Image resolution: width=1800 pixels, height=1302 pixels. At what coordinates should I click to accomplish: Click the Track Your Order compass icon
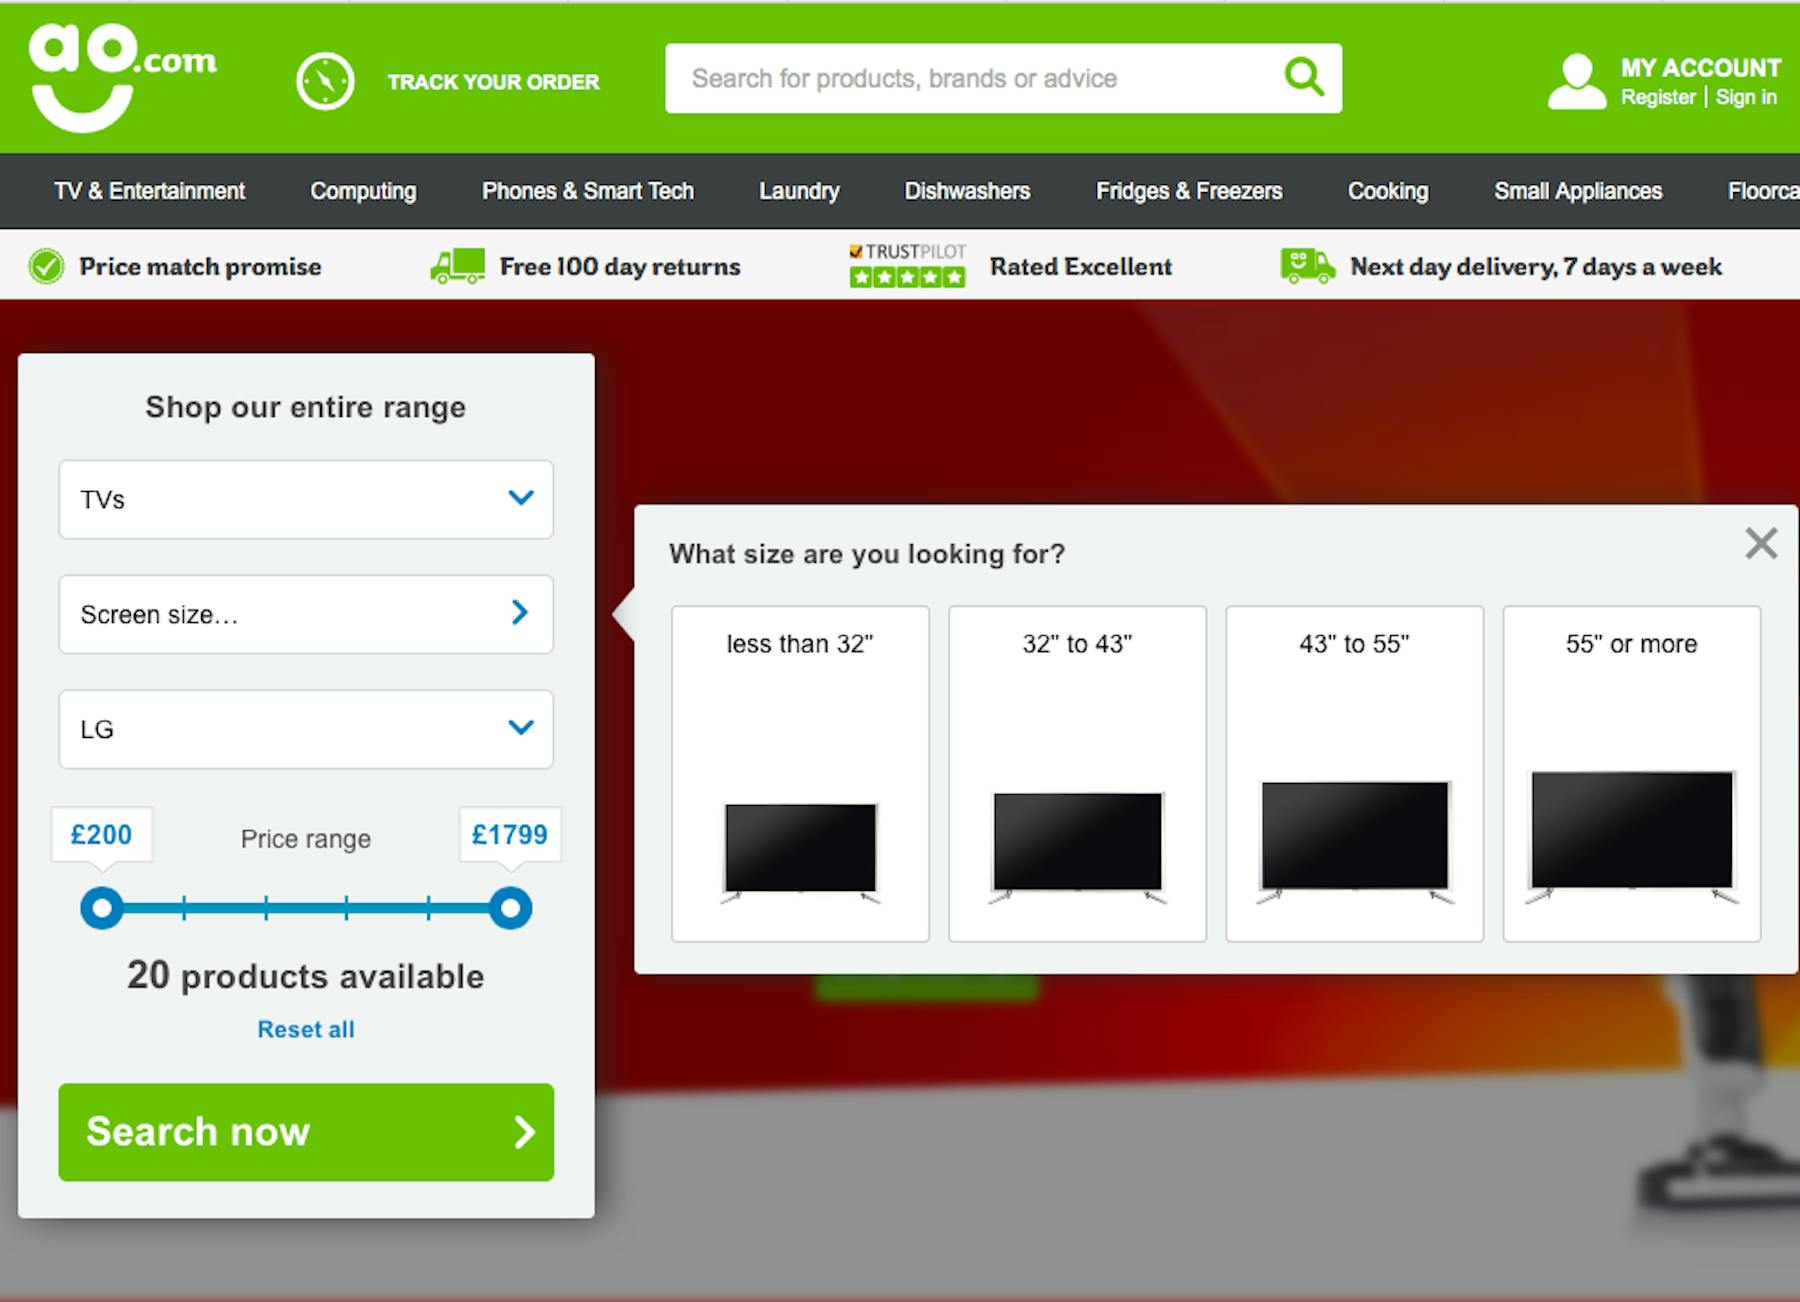coord(325,81)
